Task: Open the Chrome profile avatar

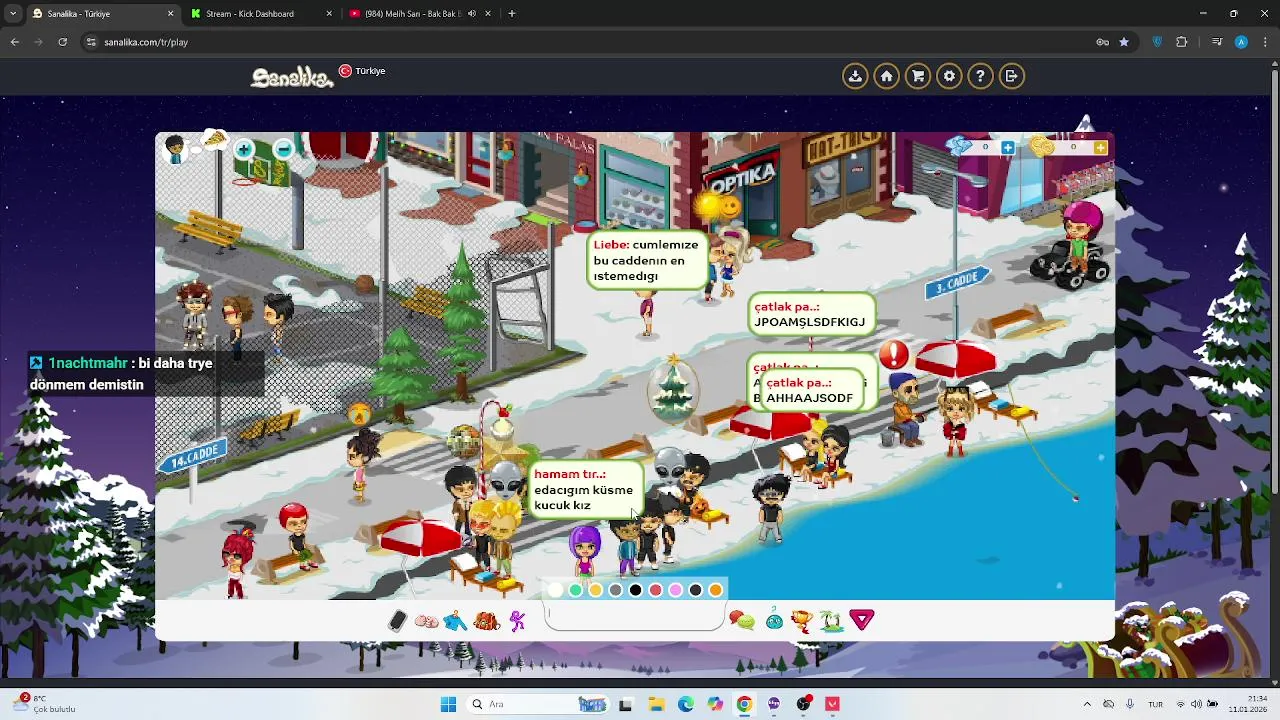Action: click(1241, 42)
